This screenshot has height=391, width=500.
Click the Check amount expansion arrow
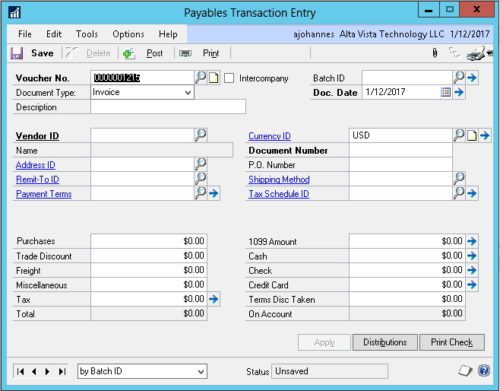click(x=472, y=270)
